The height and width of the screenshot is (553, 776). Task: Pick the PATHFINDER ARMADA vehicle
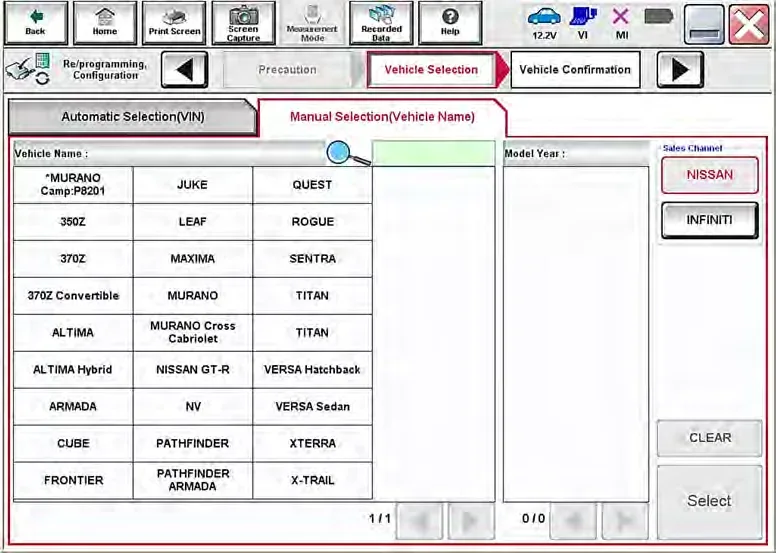click(193, 481)
